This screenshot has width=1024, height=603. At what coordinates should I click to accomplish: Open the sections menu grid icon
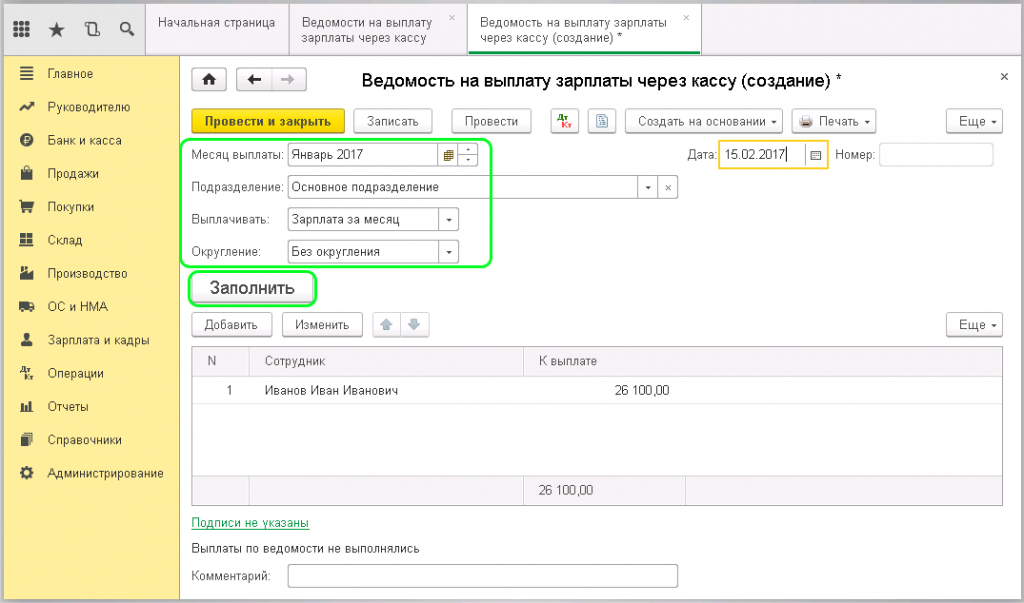coord(21,29)
